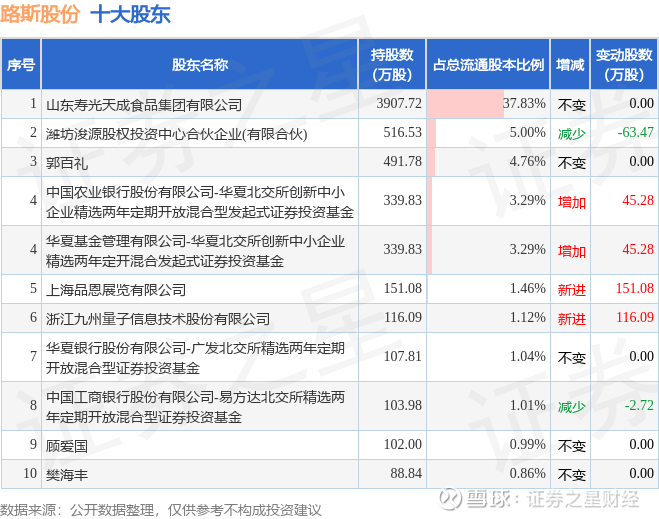Click the 107.81 holdings value
Viewport: 659px width, 519px height.
coord(403,356)
